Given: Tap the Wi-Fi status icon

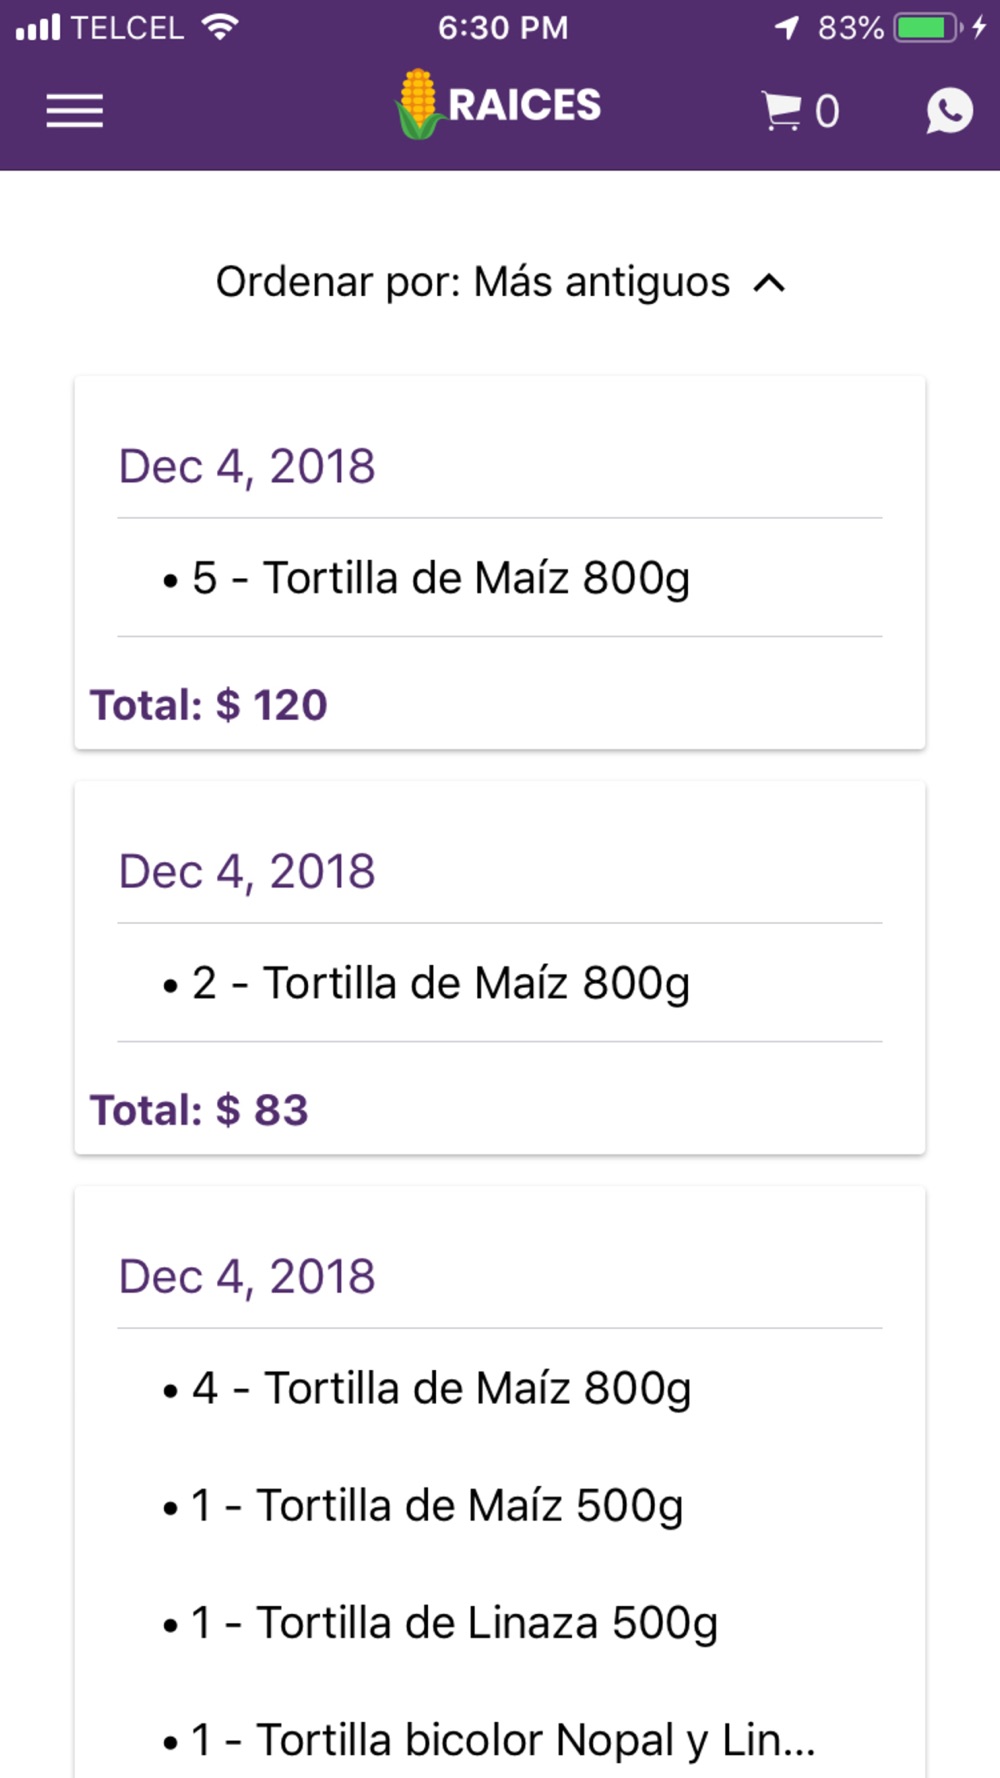Looking at the screenshot, I should point(219,27).
